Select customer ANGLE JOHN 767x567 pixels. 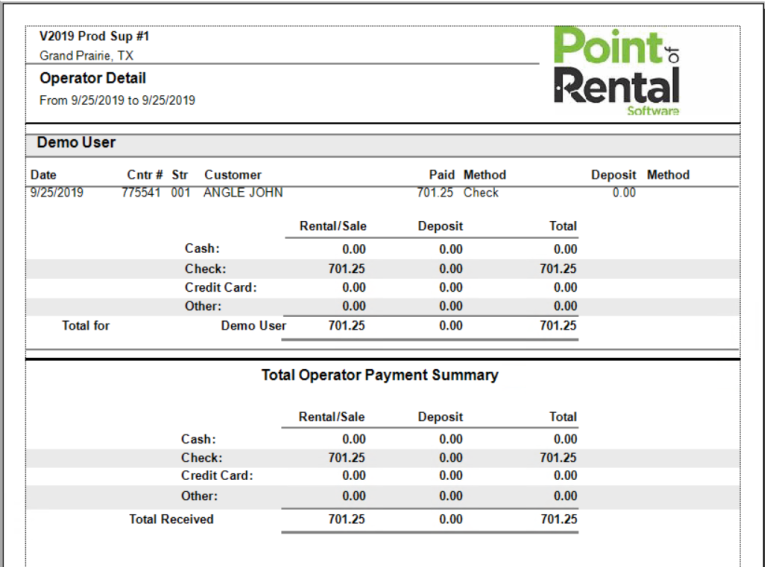pyautogui.click(x=243, y=193)
